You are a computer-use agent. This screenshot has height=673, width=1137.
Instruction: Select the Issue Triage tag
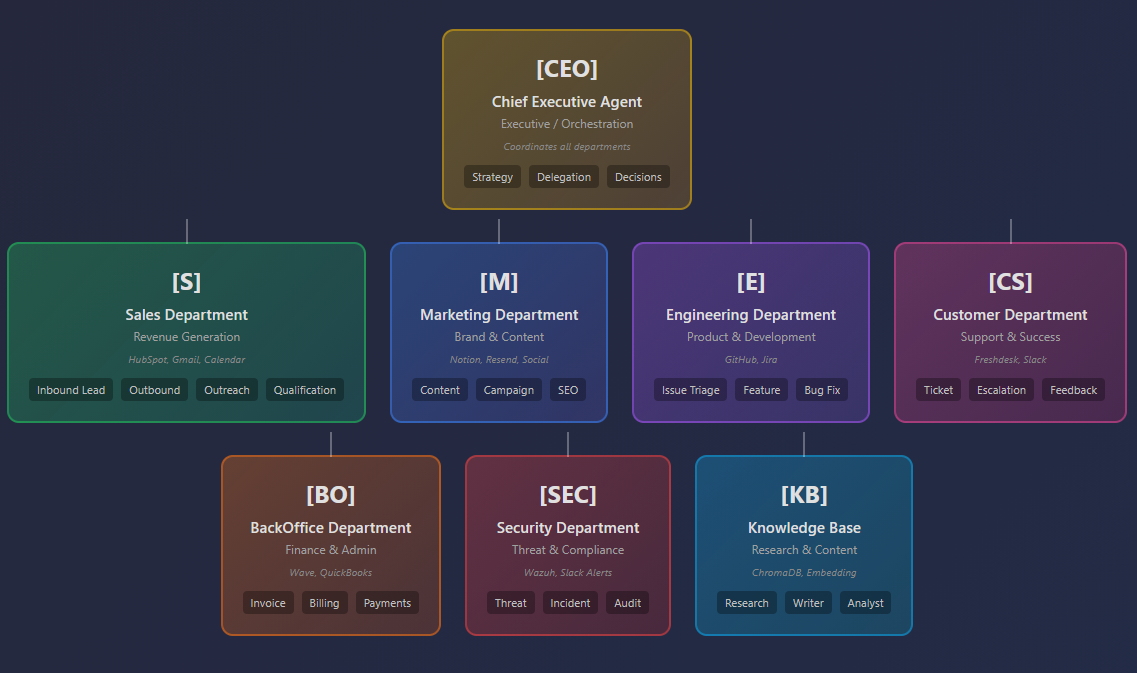point(690,390)
